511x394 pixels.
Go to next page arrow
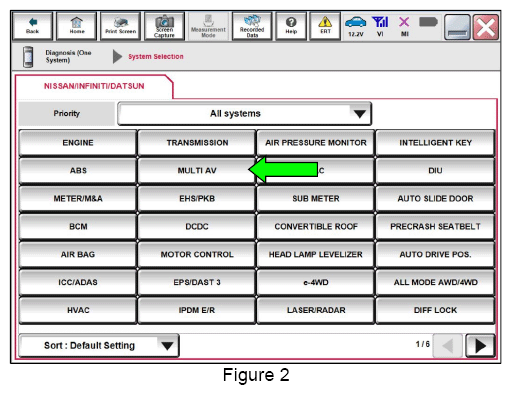[480, 346]
